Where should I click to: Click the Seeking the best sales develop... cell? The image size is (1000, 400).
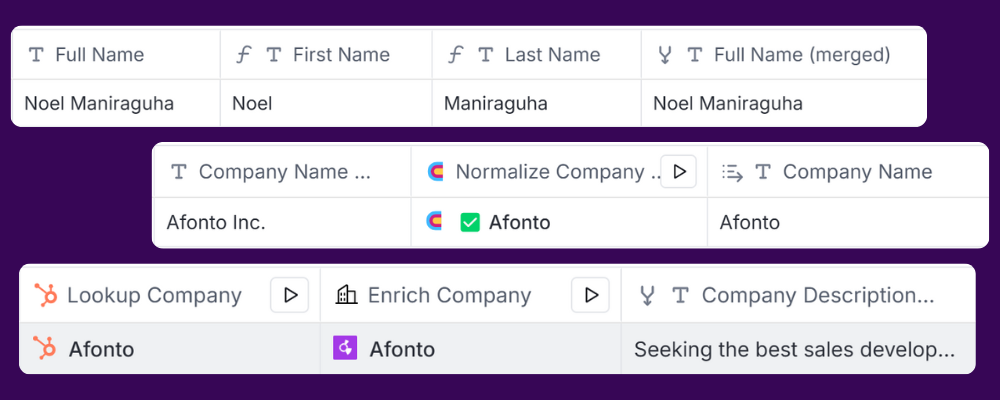pyautogui.click(x=798, y=348)
